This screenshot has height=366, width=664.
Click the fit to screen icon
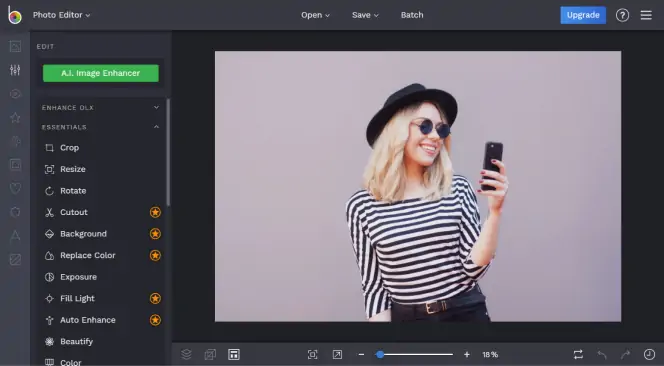pos(313,355)
